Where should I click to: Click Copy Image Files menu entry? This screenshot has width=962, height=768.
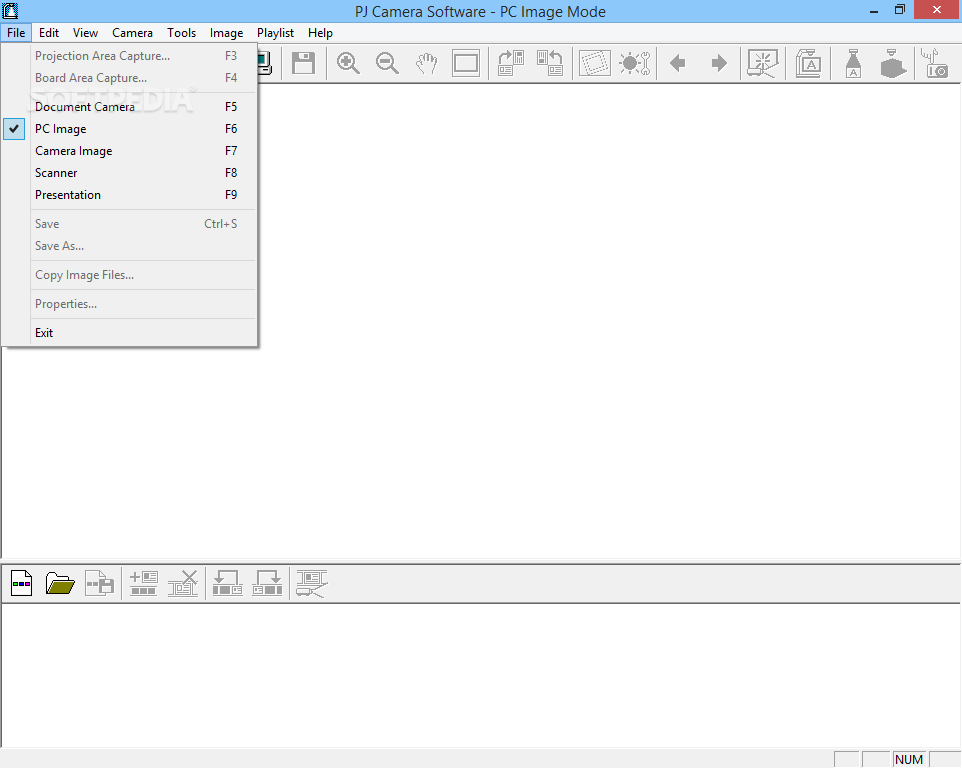(x=129, y=275)
